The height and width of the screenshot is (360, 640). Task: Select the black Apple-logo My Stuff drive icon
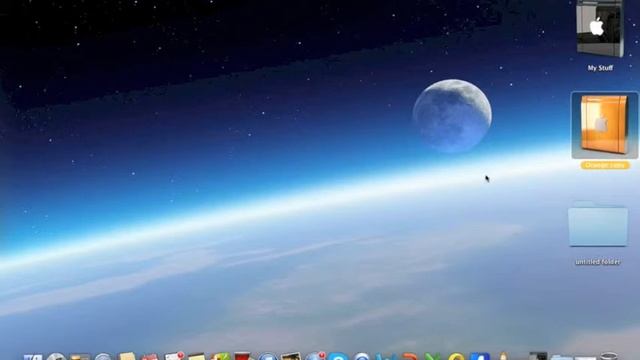pos(600,28)
